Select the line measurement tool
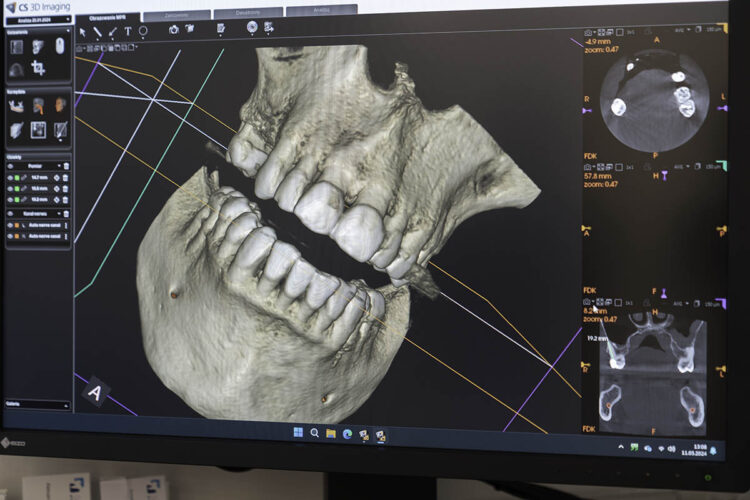Image resolution: width=750 pixels, height=500 pixels. tap(98, 30)
